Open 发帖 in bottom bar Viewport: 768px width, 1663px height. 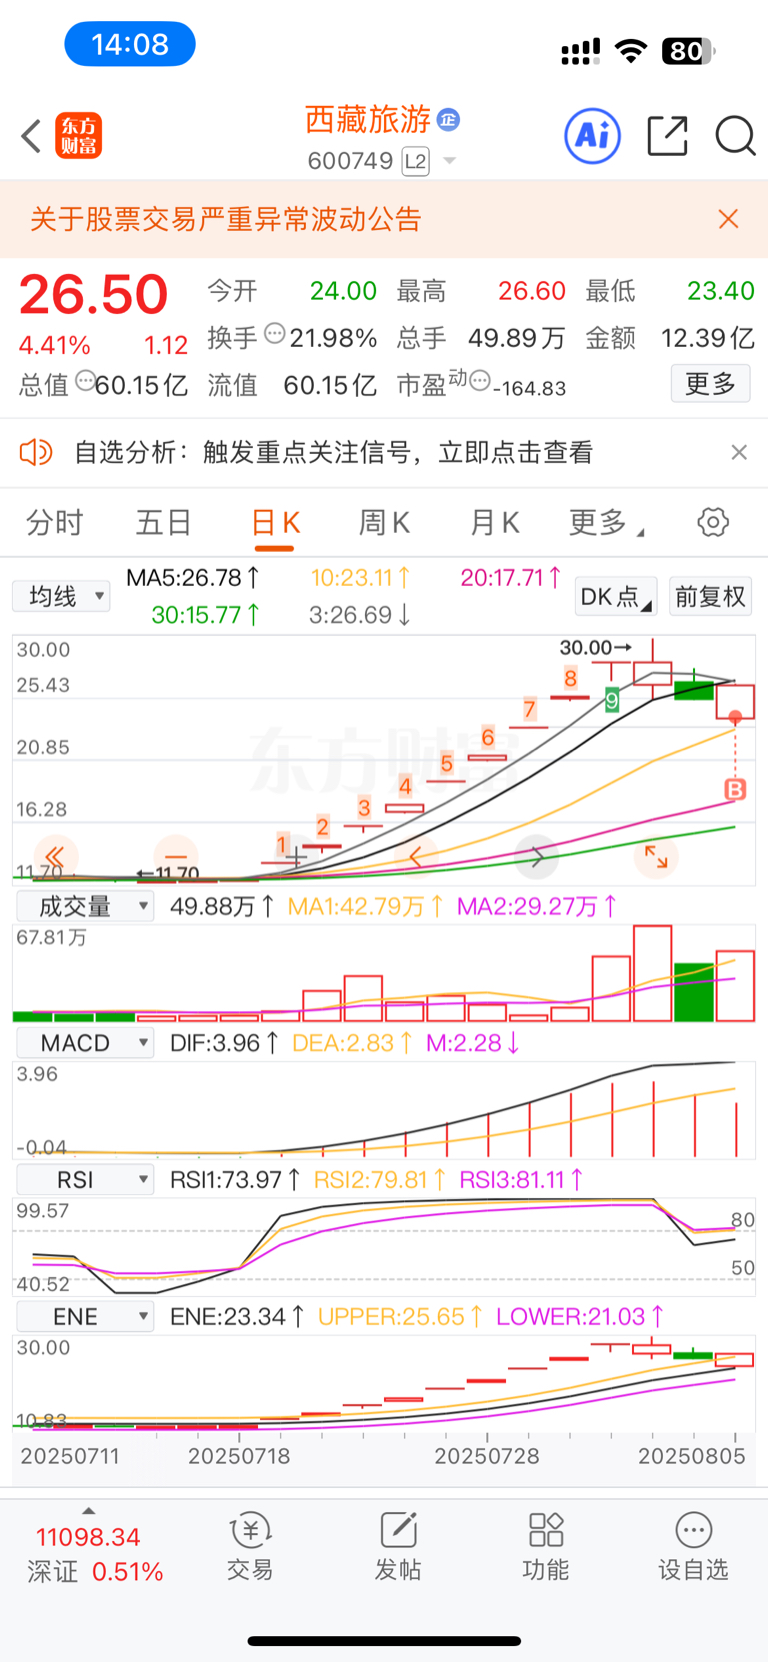point(398,1547)
